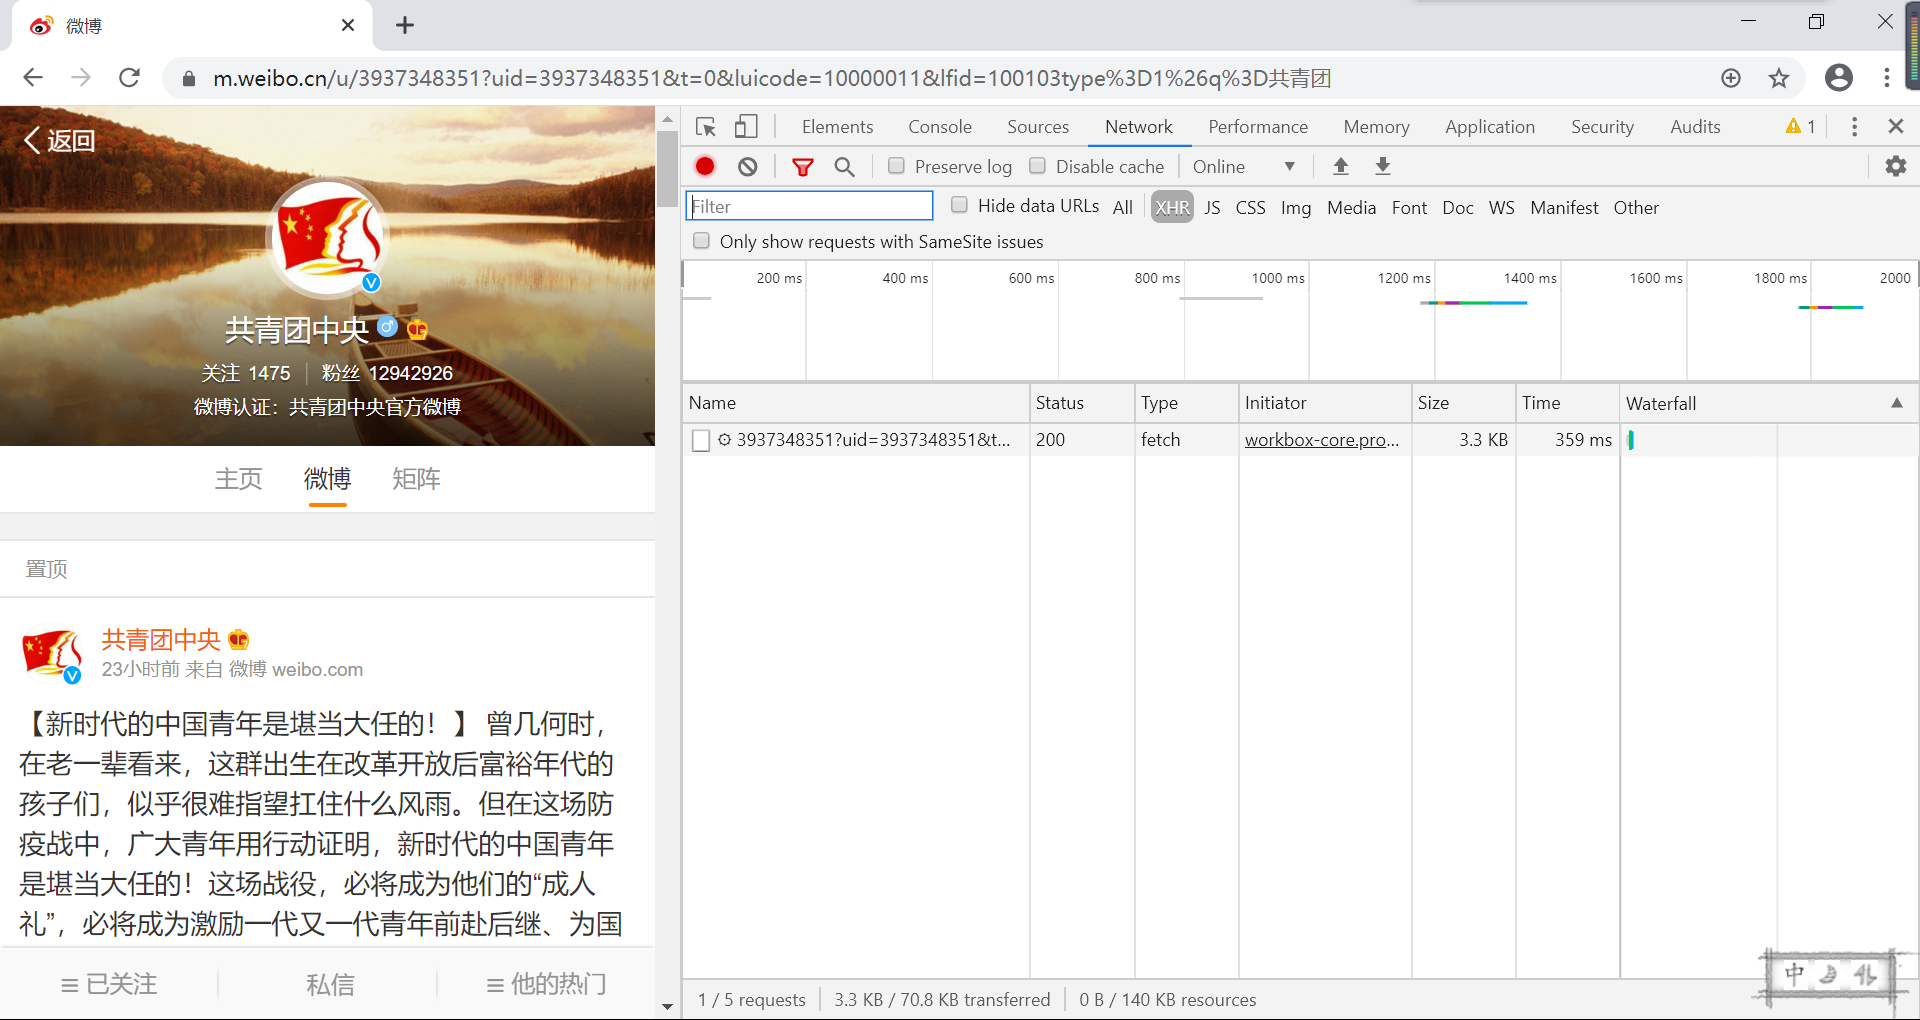Click the site lock icon in address bar
1920x1020 pixels.
[x=188, y=79]
